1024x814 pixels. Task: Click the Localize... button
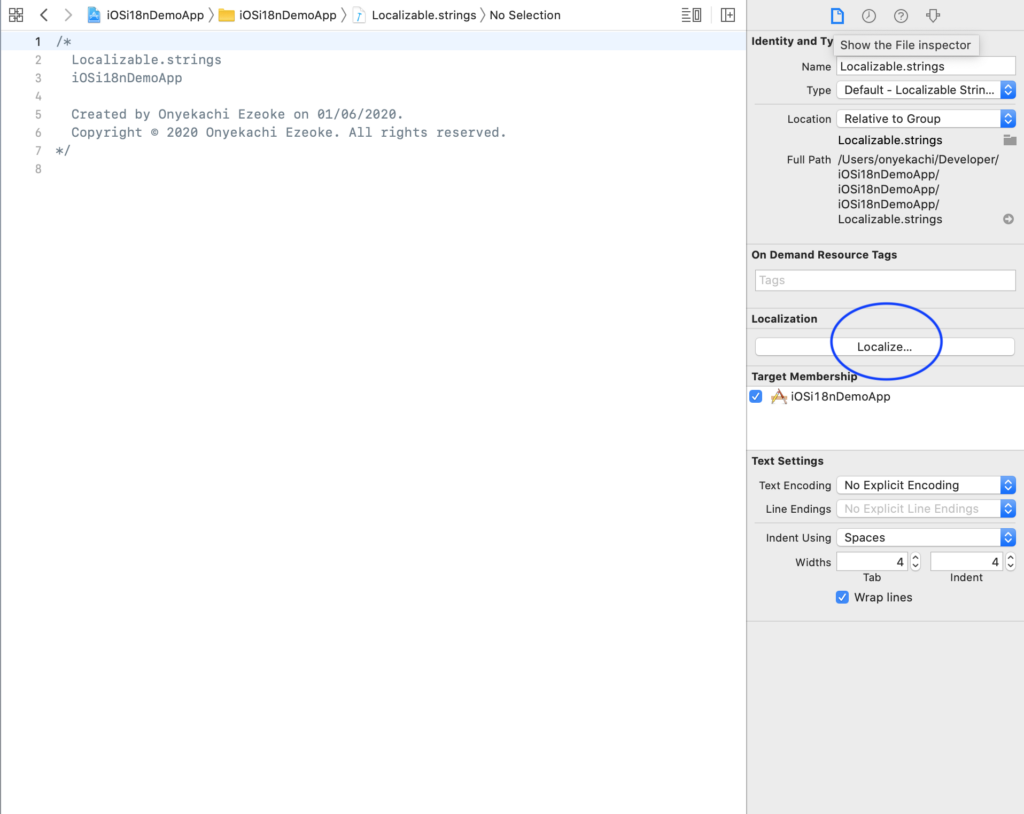click(885, 347)
